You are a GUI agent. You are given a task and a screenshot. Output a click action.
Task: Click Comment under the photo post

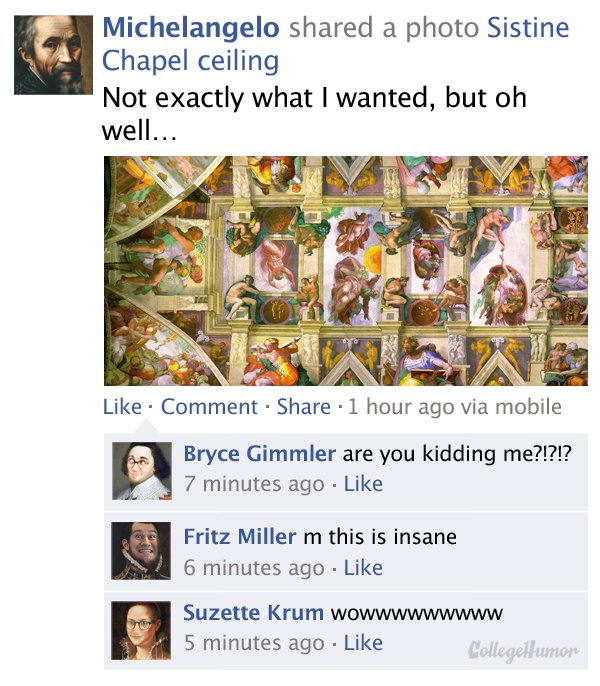209,407
